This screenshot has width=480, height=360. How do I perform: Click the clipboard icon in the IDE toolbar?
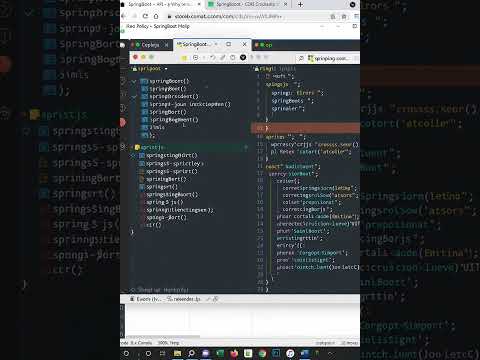click(x=233, y=58)
